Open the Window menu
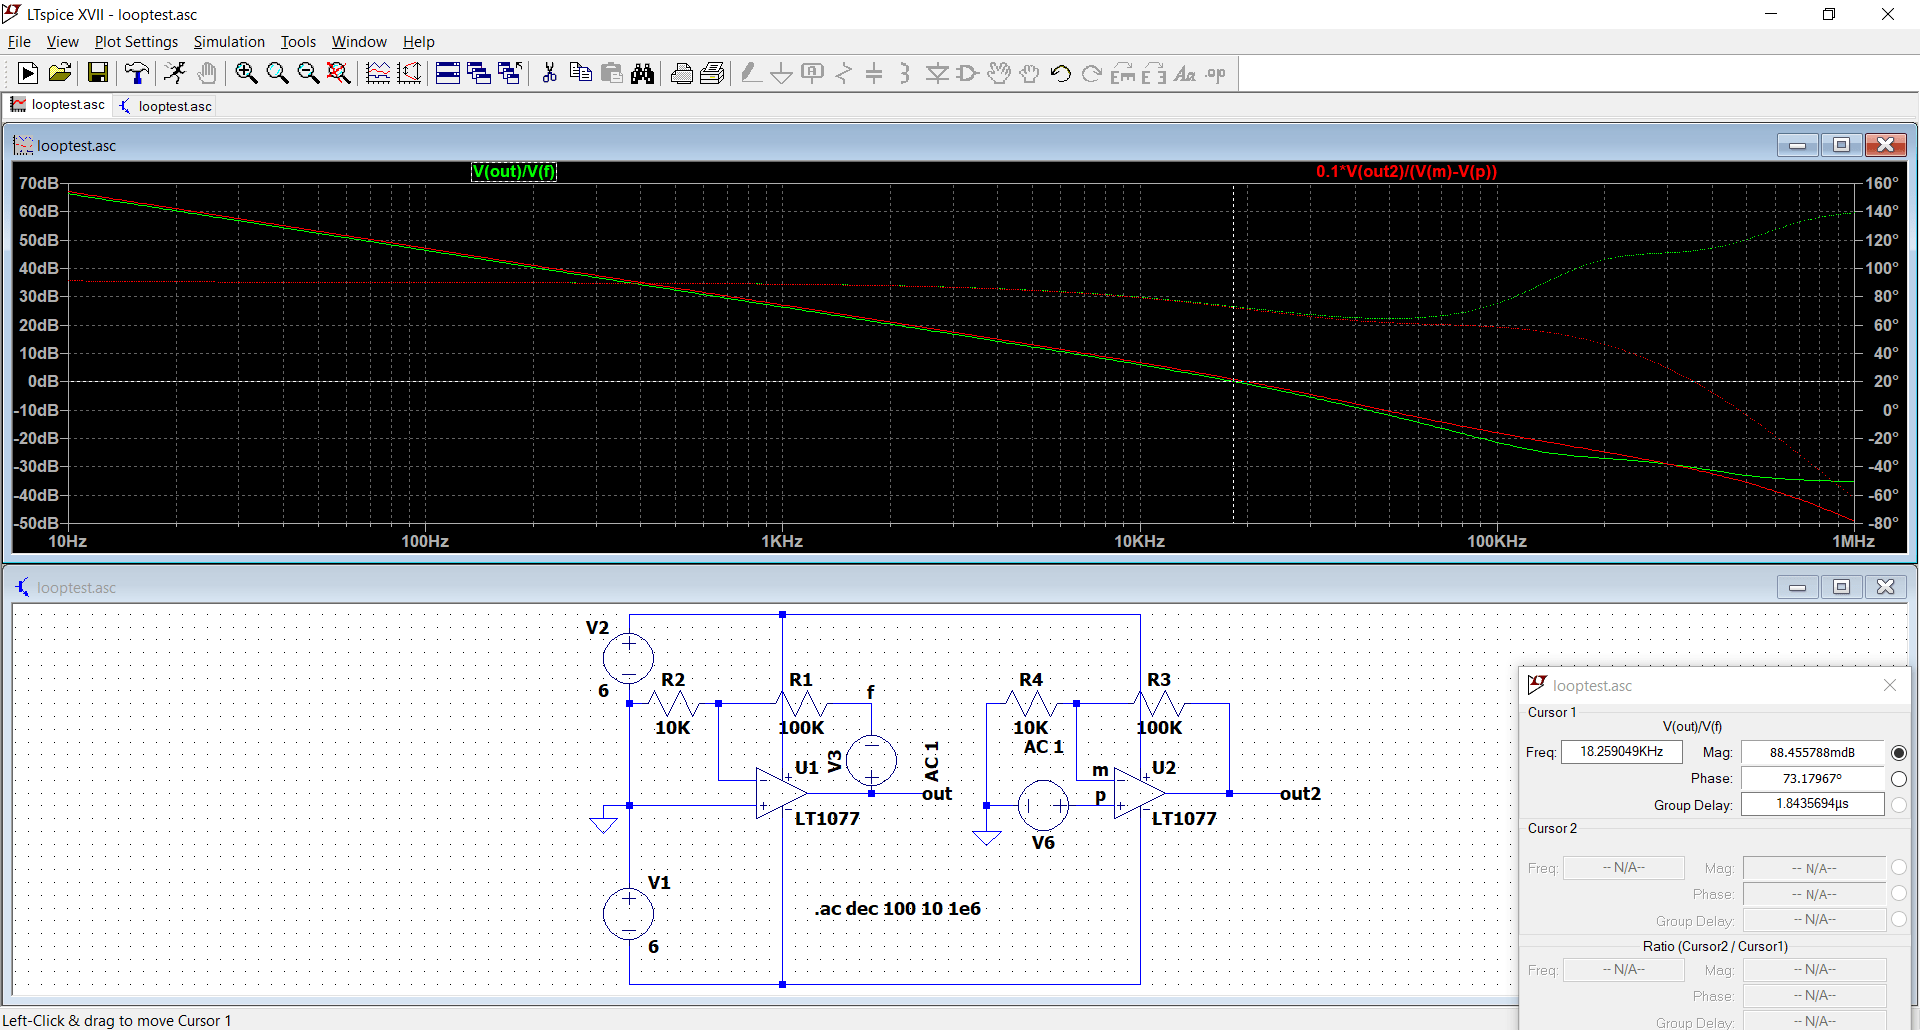Screen dimensions: 1920x1030 (x=359, y=41)
